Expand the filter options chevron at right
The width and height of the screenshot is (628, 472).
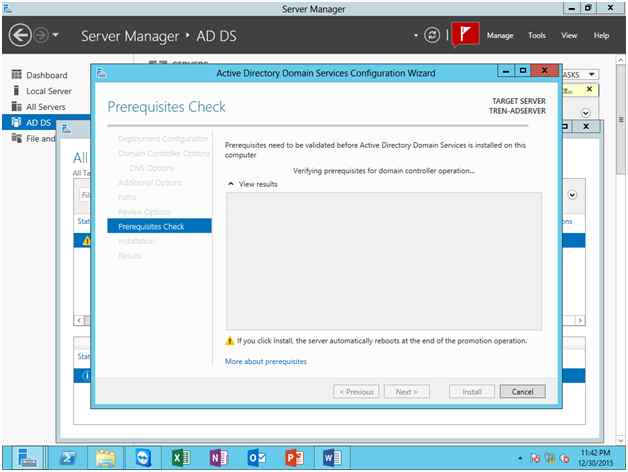tap(572, 195)
